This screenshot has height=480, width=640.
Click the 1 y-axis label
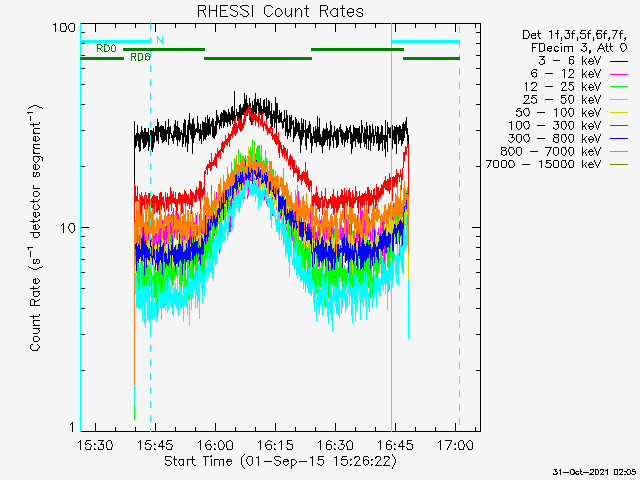(72, 427)
